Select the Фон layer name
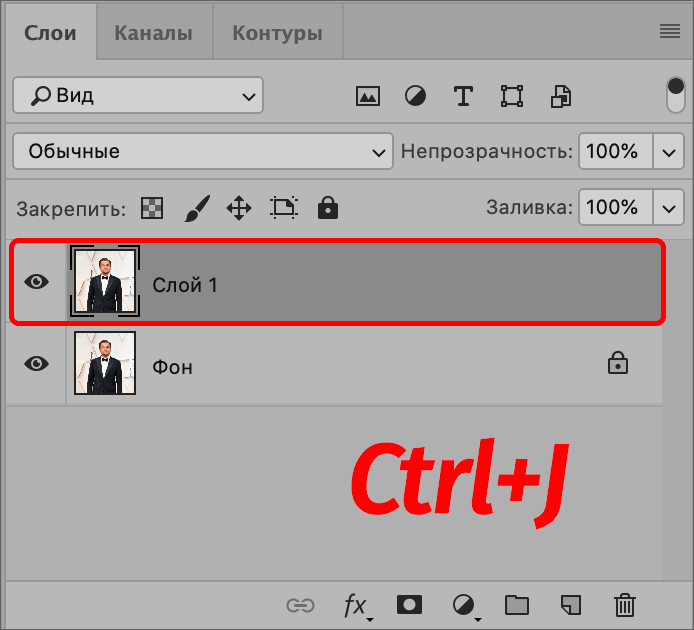 pos(172,367)
